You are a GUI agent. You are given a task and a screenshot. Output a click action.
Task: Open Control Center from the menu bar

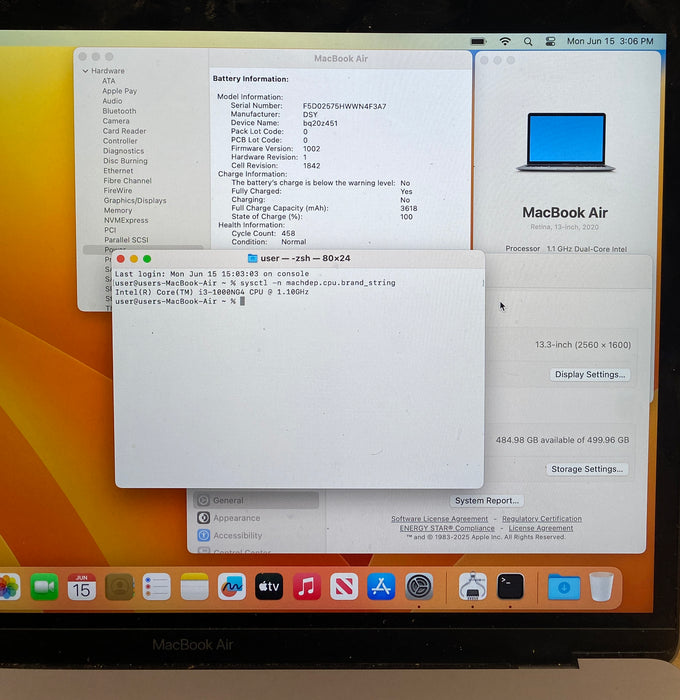[550, 42]
